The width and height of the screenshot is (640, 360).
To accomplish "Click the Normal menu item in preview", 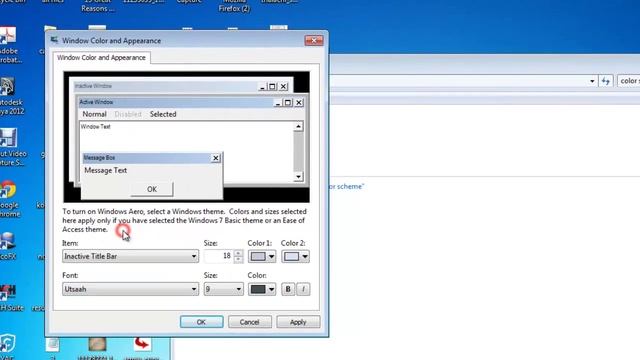I will (x=94, y=114).
